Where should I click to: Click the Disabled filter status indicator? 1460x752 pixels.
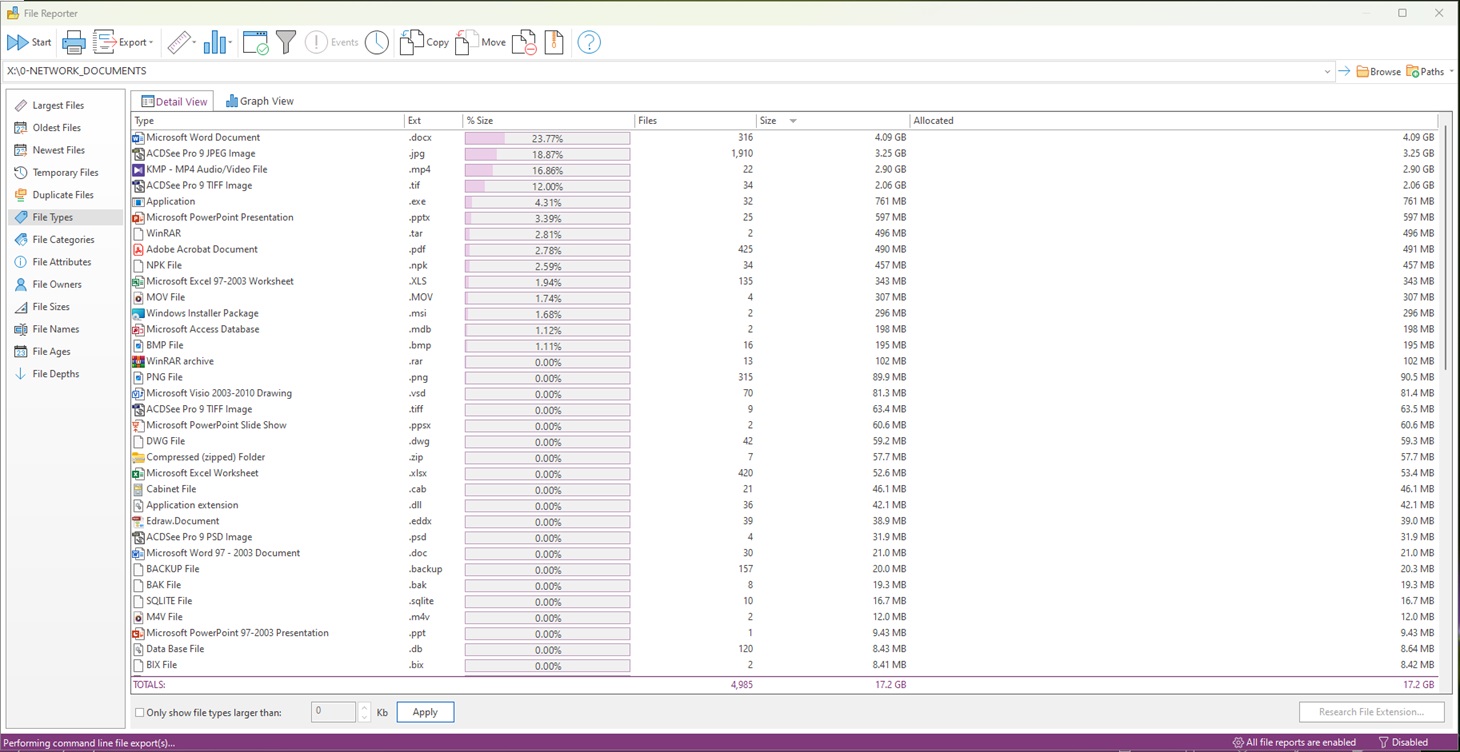1402,742
